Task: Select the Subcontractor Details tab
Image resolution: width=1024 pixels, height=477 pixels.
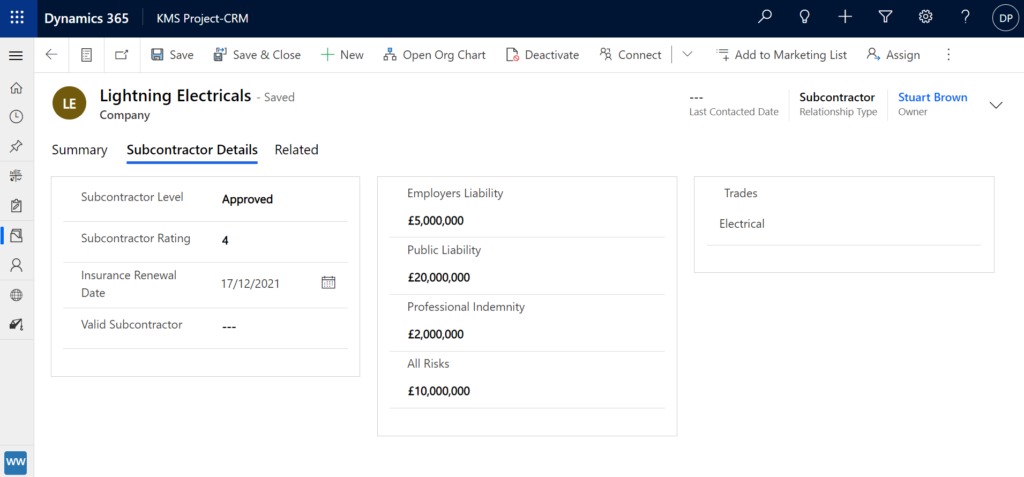Action: click(x=192, y=150)
